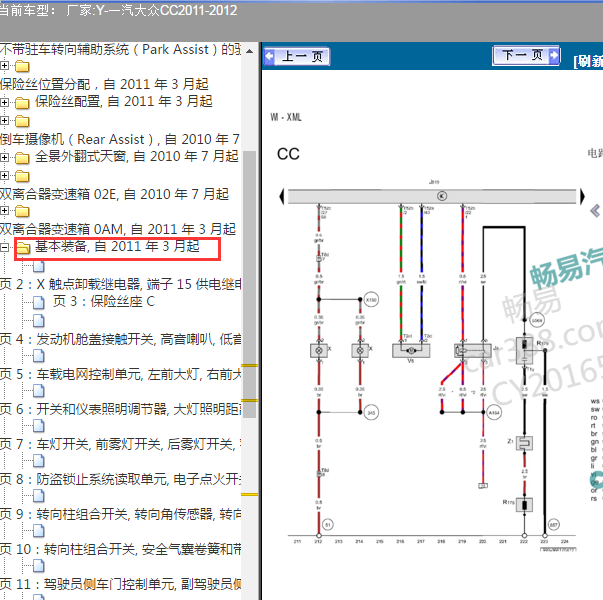Click the 刷新 refresh link
Viewport: 603px width, 600px height.
588,61
